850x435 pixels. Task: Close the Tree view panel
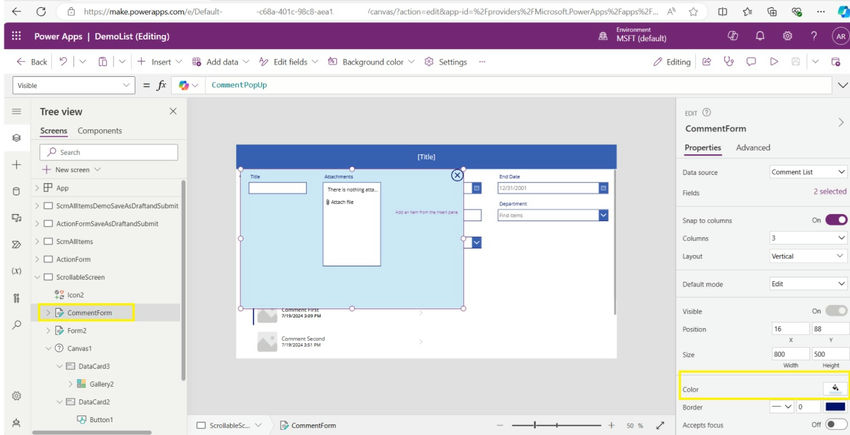173,111
